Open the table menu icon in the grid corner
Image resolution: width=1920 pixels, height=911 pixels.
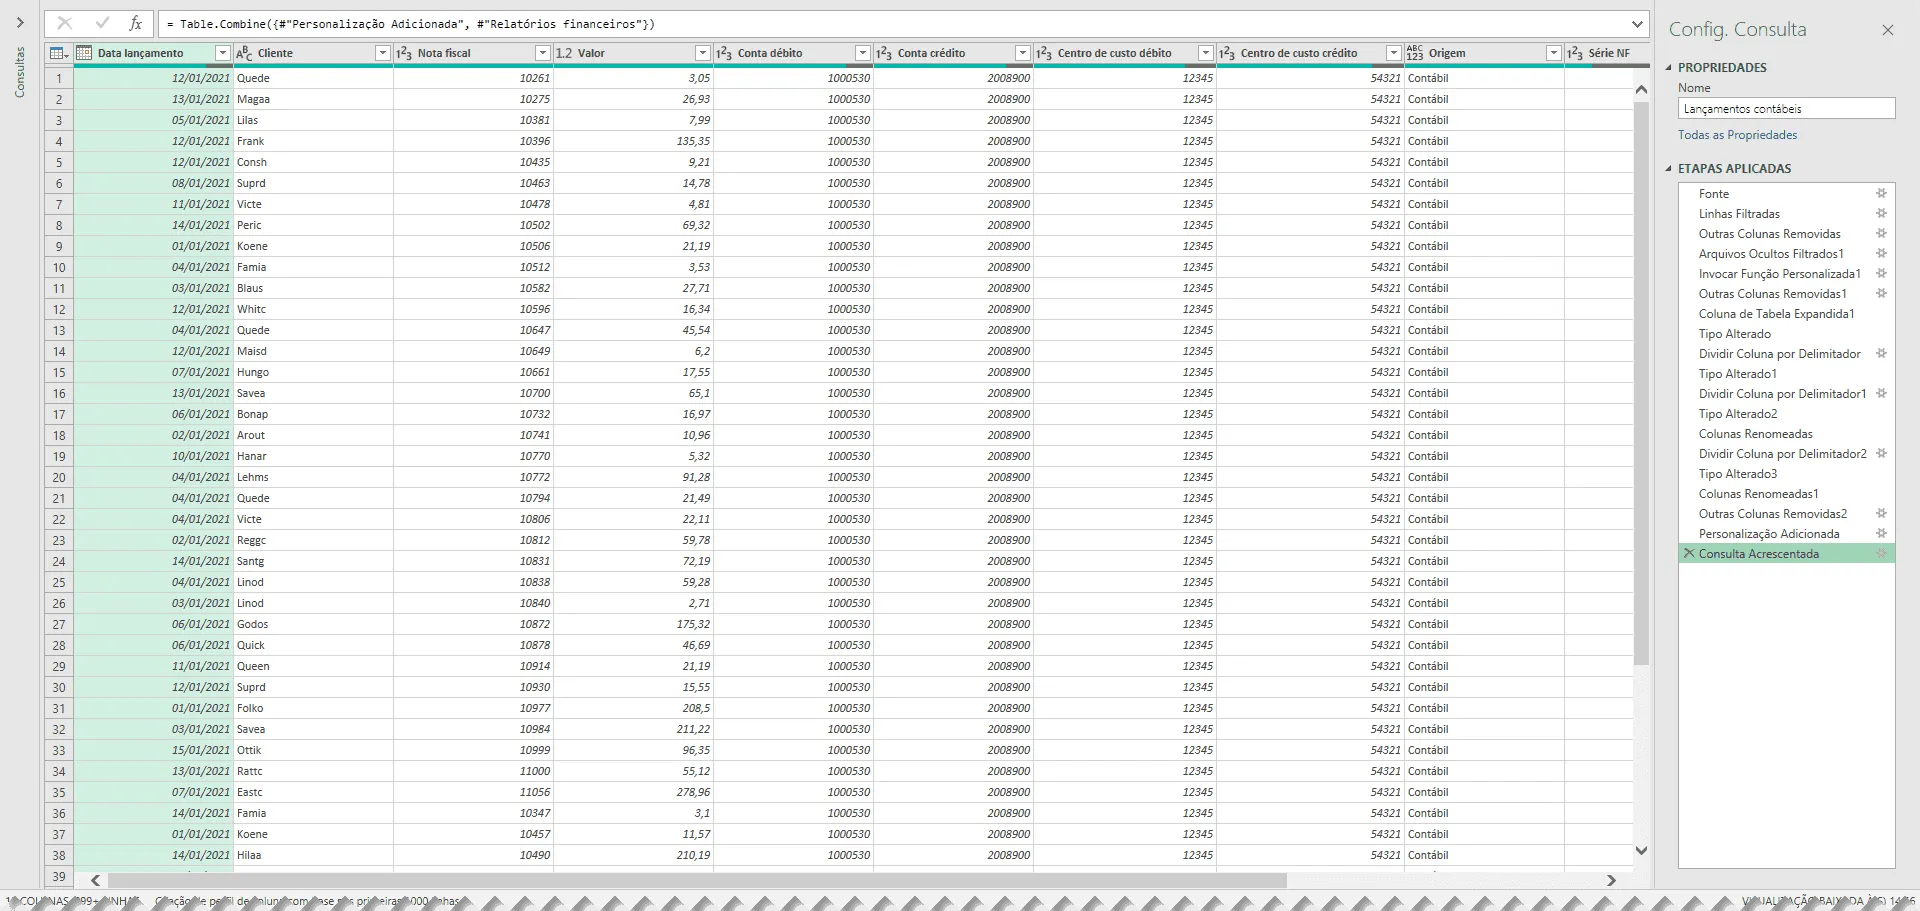coord(59,53)
